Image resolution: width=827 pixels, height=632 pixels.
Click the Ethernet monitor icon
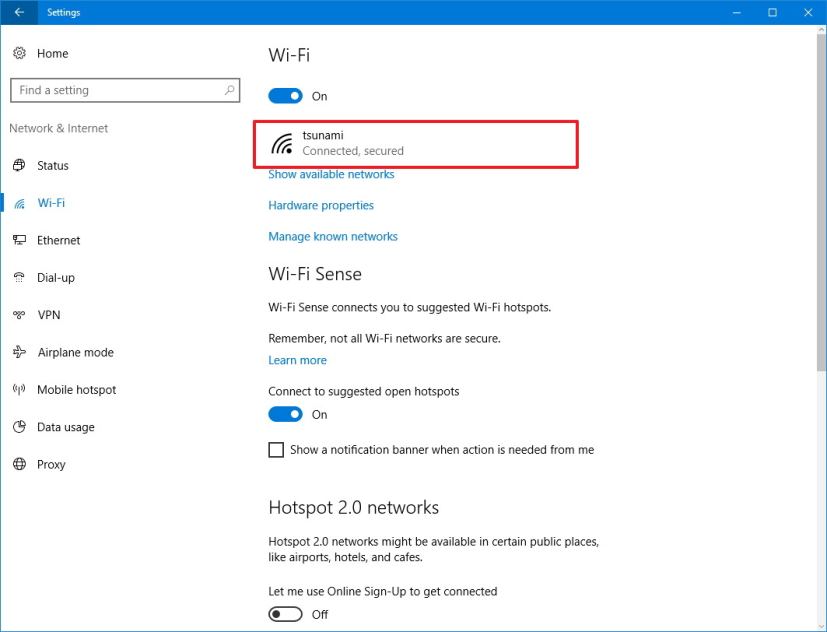[x=20, y=240]
